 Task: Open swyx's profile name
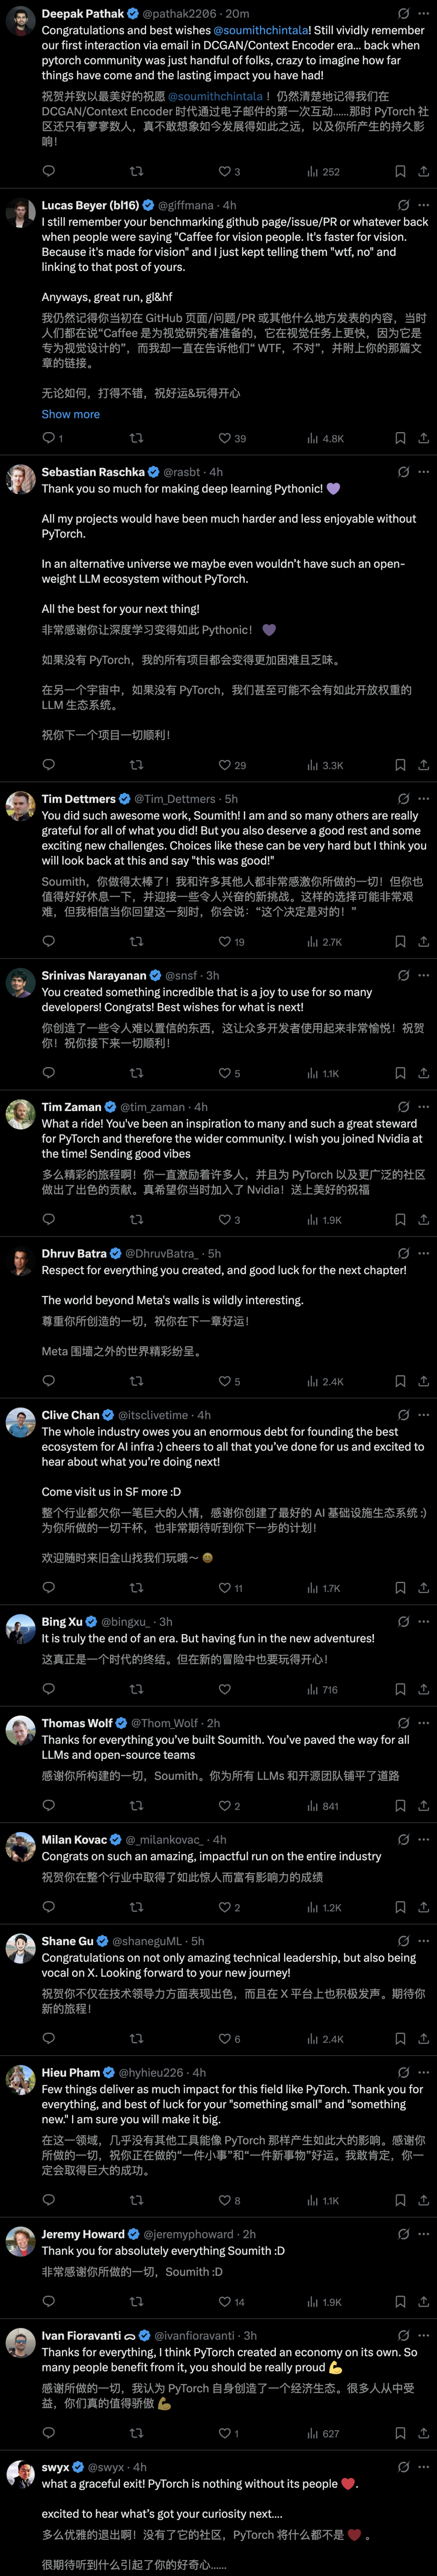point(56,2467)
